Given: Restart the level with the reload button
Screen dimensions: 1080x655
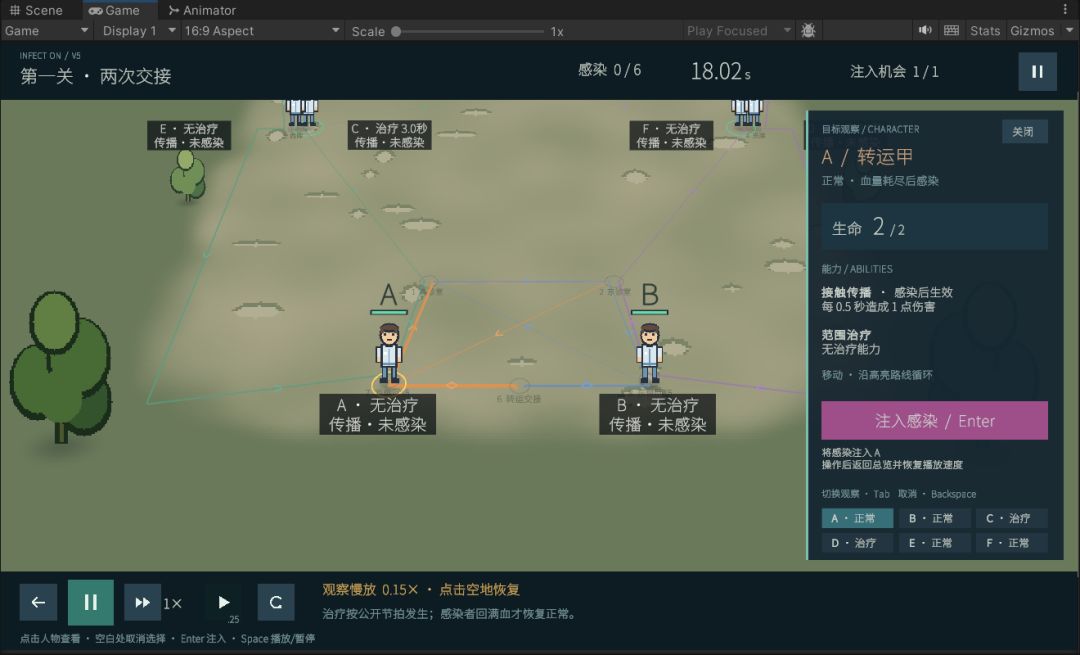Looking at the screenshot, I should click(276, 603).
